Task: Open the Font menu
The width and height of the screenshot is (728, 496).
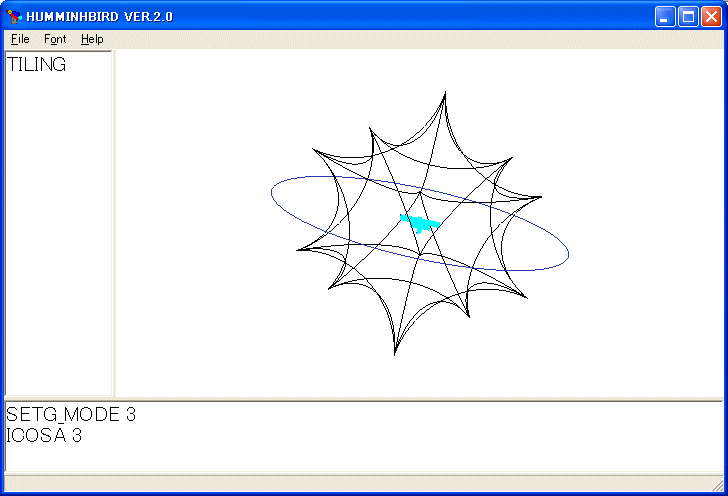Action: pyautogui.click(x=55, y=39)
